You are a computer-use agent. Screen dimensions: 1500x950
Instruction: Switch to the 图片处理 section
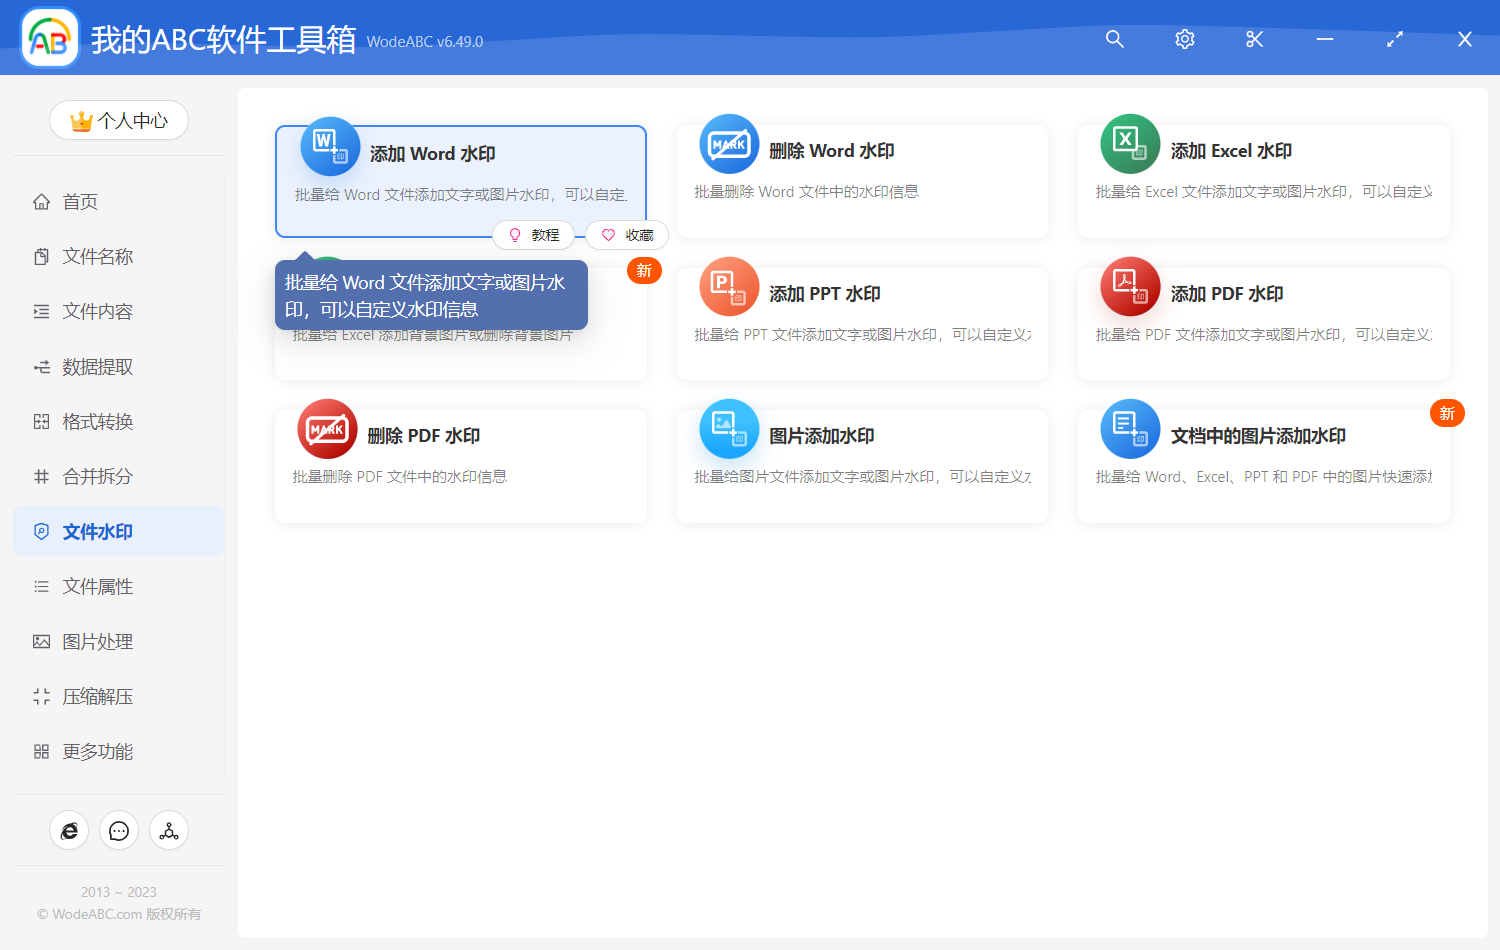tap(98, 641)
